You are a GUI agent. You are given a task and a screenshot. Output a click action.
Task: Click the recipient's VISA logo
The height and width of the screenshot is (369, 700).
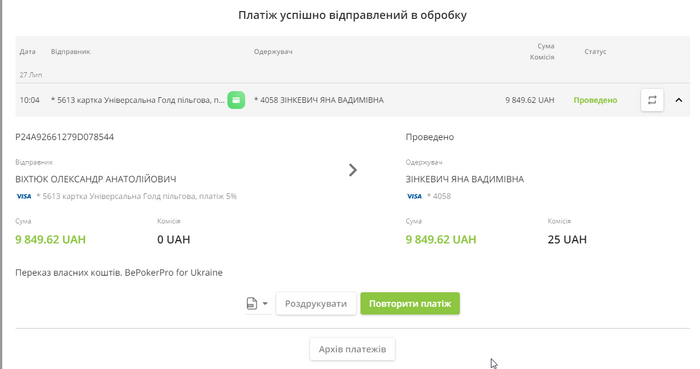[x=414, y=196]
